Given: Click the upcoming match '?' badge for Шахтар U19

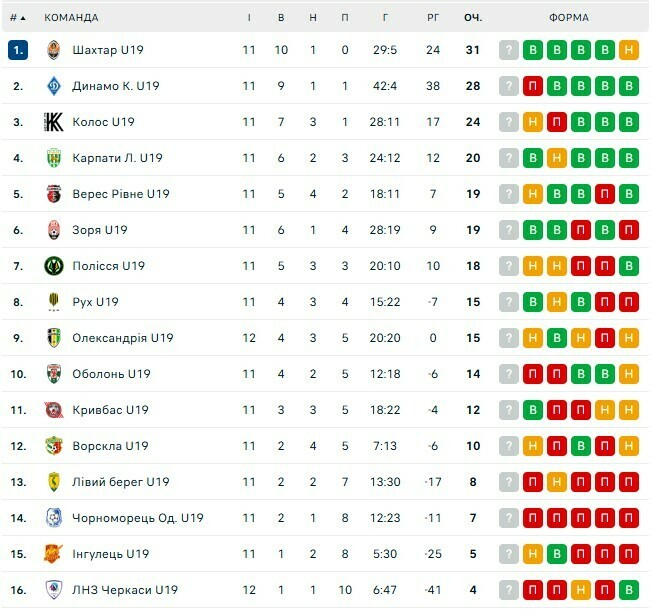Looking at the screenshot, I should pyautogui.click(x=509, y=50).
